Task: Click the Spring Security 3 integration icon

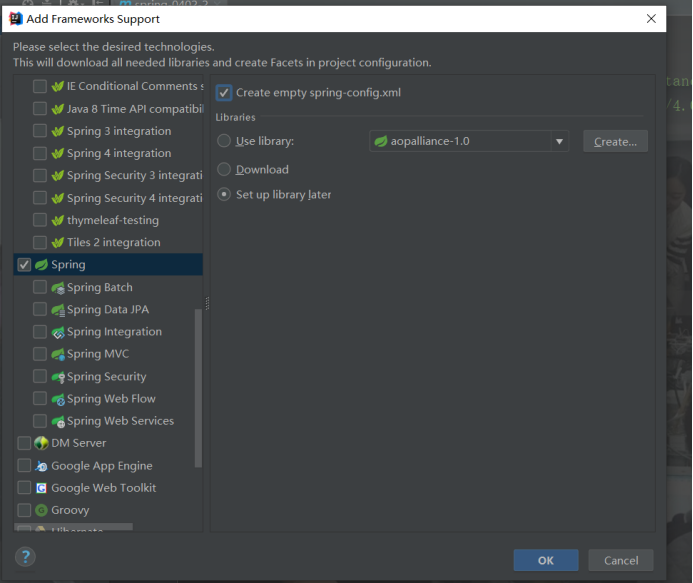Action: click(x=57, y=175)
